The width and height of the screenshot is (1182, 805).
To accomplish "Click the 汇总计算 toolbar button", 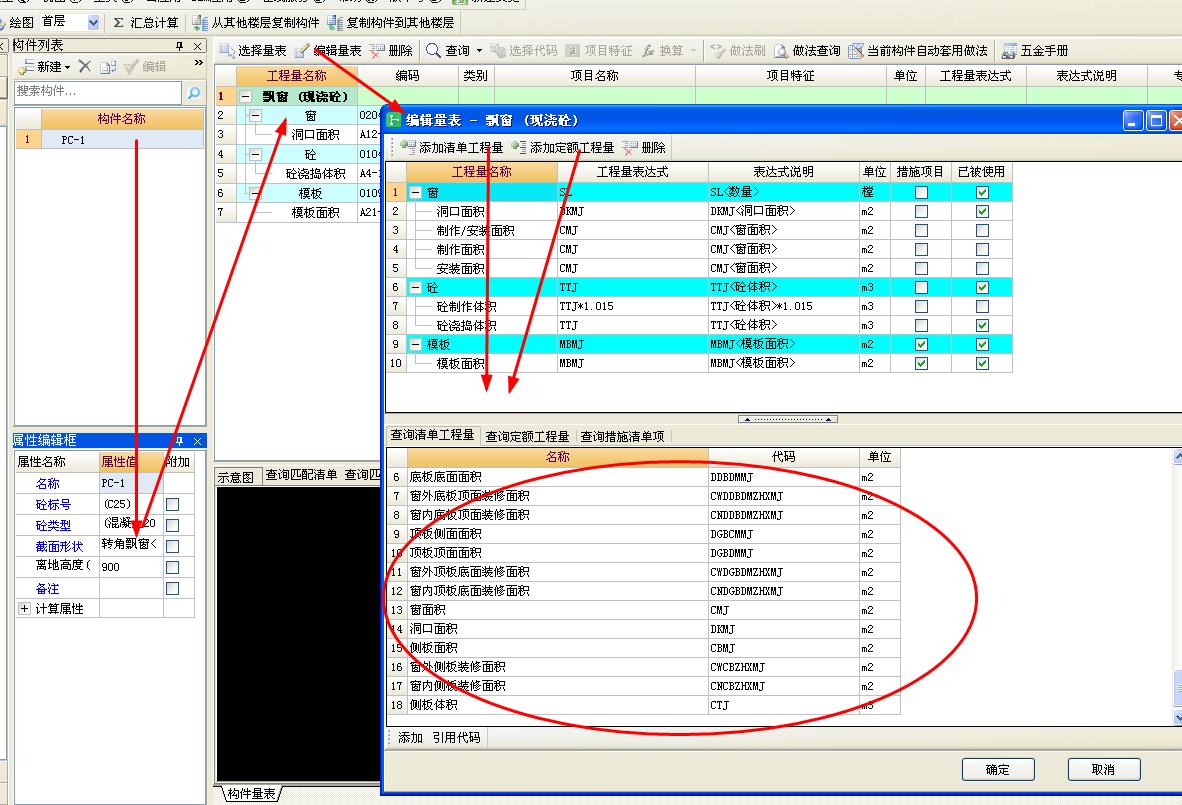I will tap(145, 23).
